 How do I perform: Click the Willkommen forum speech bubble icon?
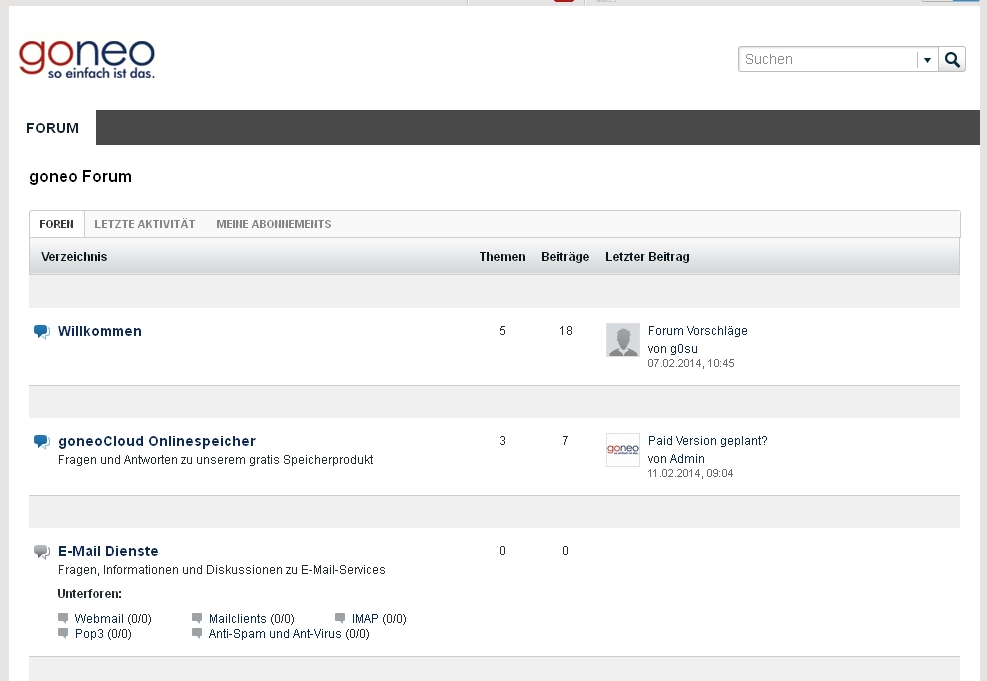(x=42, y=332)
